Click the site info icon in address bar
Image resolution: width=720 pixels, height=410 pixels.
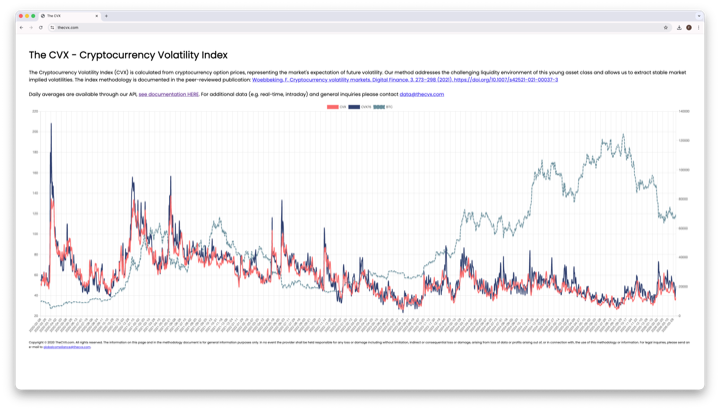[x=52, y=28]
